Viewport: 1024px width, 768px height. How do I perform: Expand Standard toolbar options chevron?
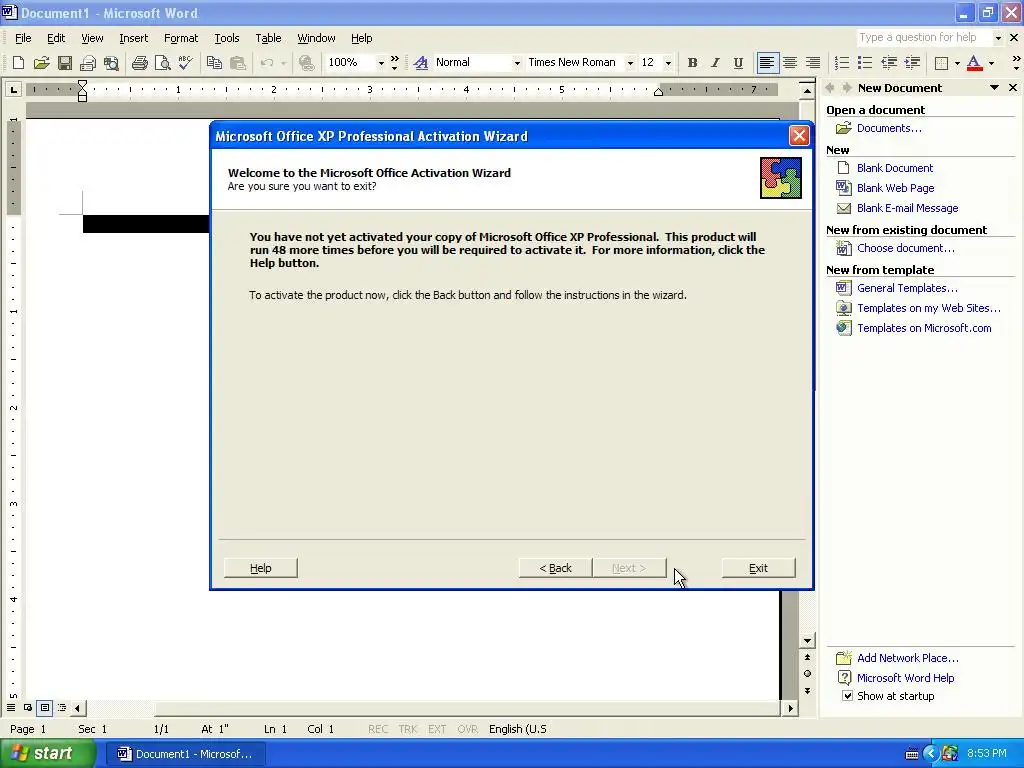394,63
